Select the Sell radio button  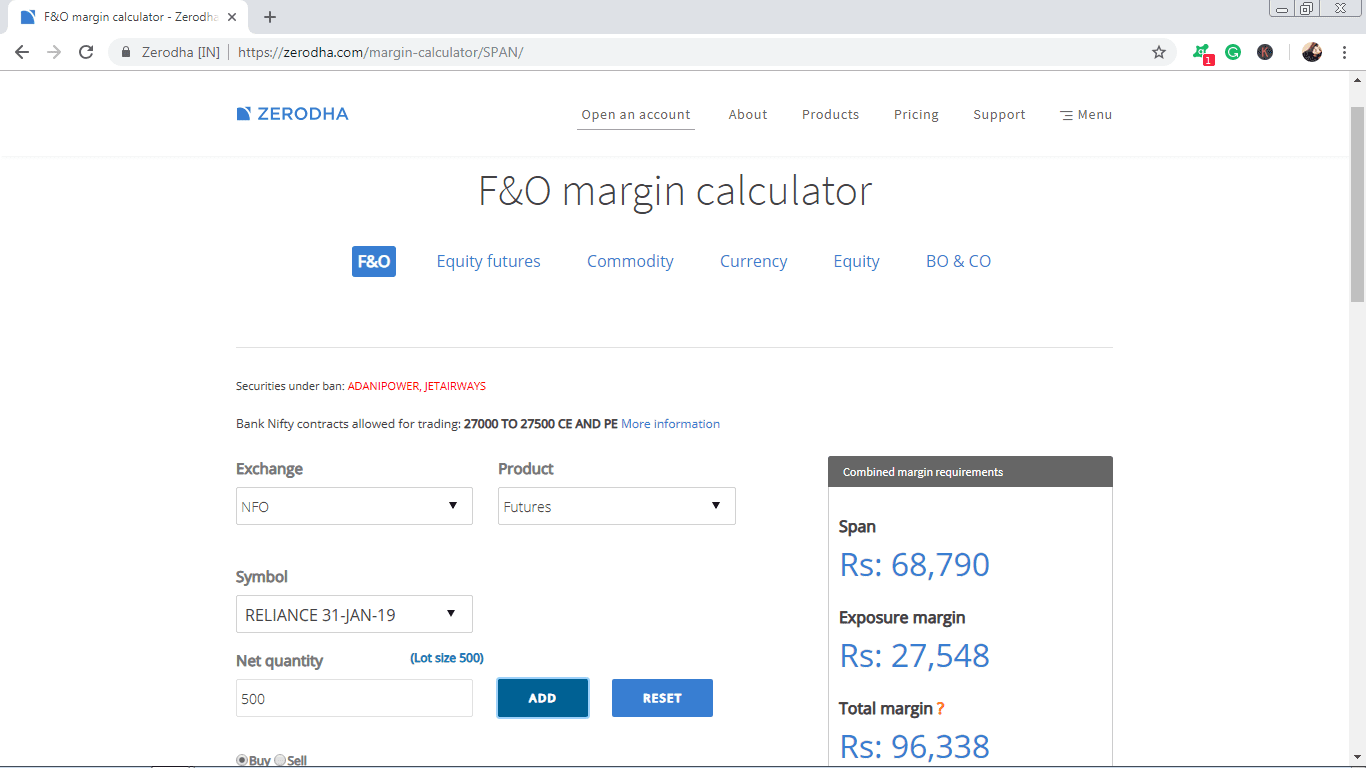click(x=279, y=760)
